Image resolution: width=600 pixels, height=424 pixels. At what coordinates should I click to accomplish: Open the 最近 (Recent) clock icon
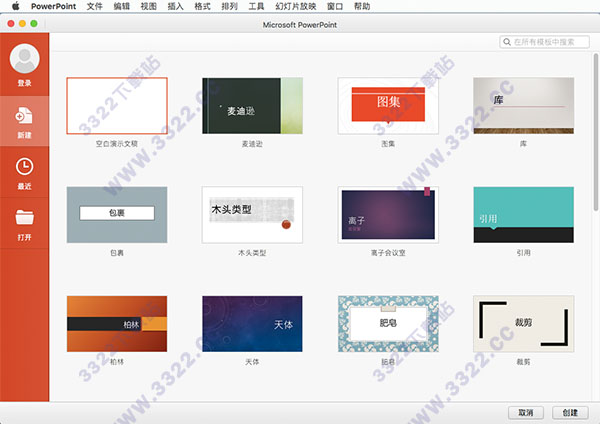click(x=24, y=166)
